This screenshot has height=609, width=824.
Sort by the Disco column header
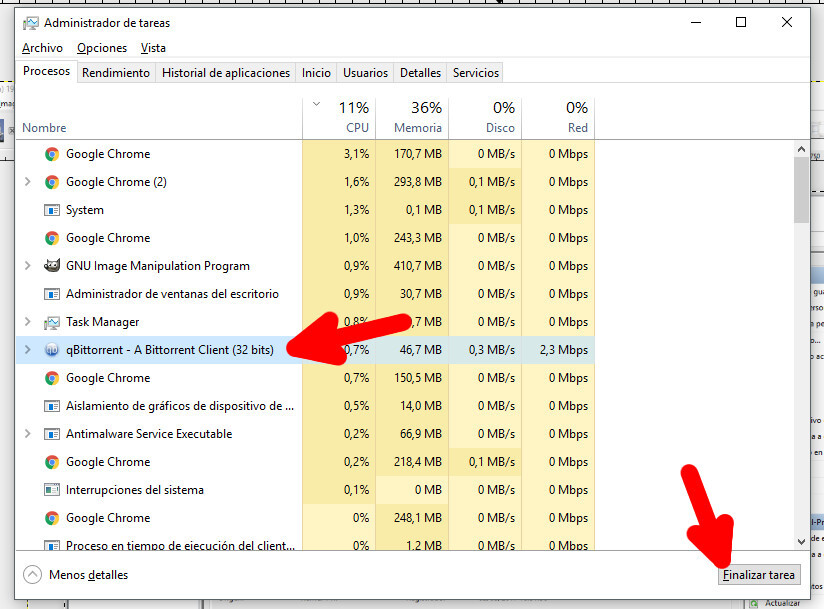pyautogui.click(x=485, y=118)
